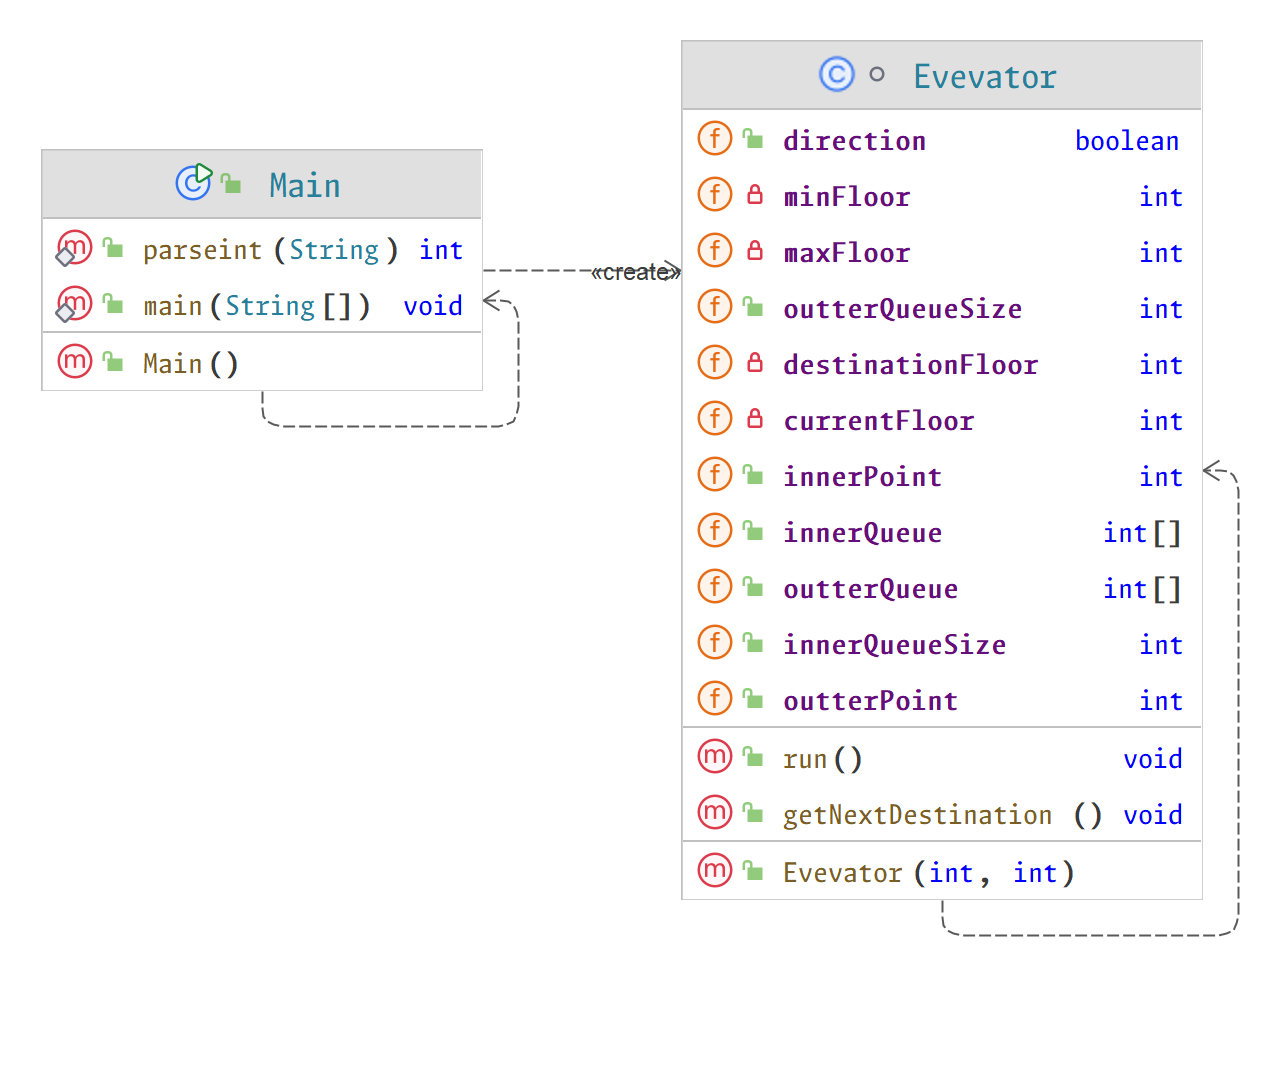Click the public visibility icon beside Main title
The image size is (1278, 1070).
(231, 183)
